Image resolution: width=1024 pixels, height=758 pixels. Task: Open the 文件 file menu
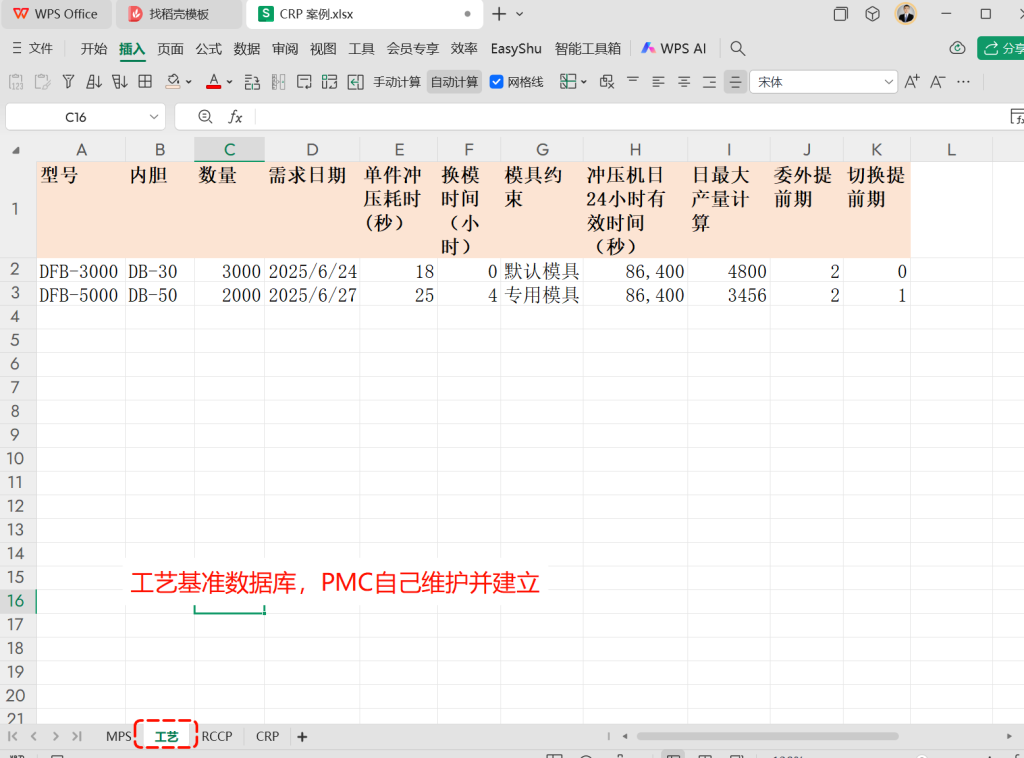(33, 48)
